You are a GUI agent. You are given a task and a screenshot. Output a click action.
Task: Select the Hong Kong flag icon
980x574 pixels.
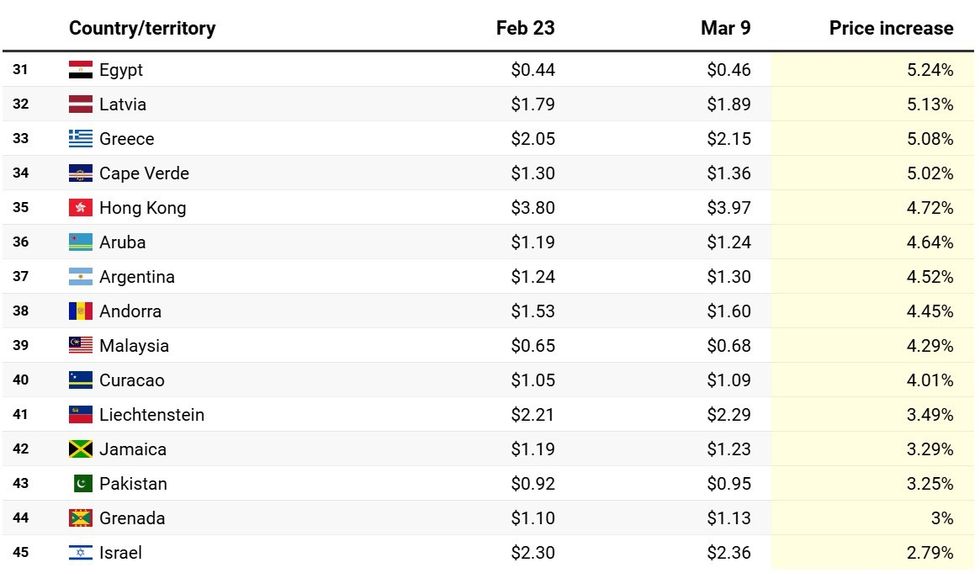click(81, 208)
